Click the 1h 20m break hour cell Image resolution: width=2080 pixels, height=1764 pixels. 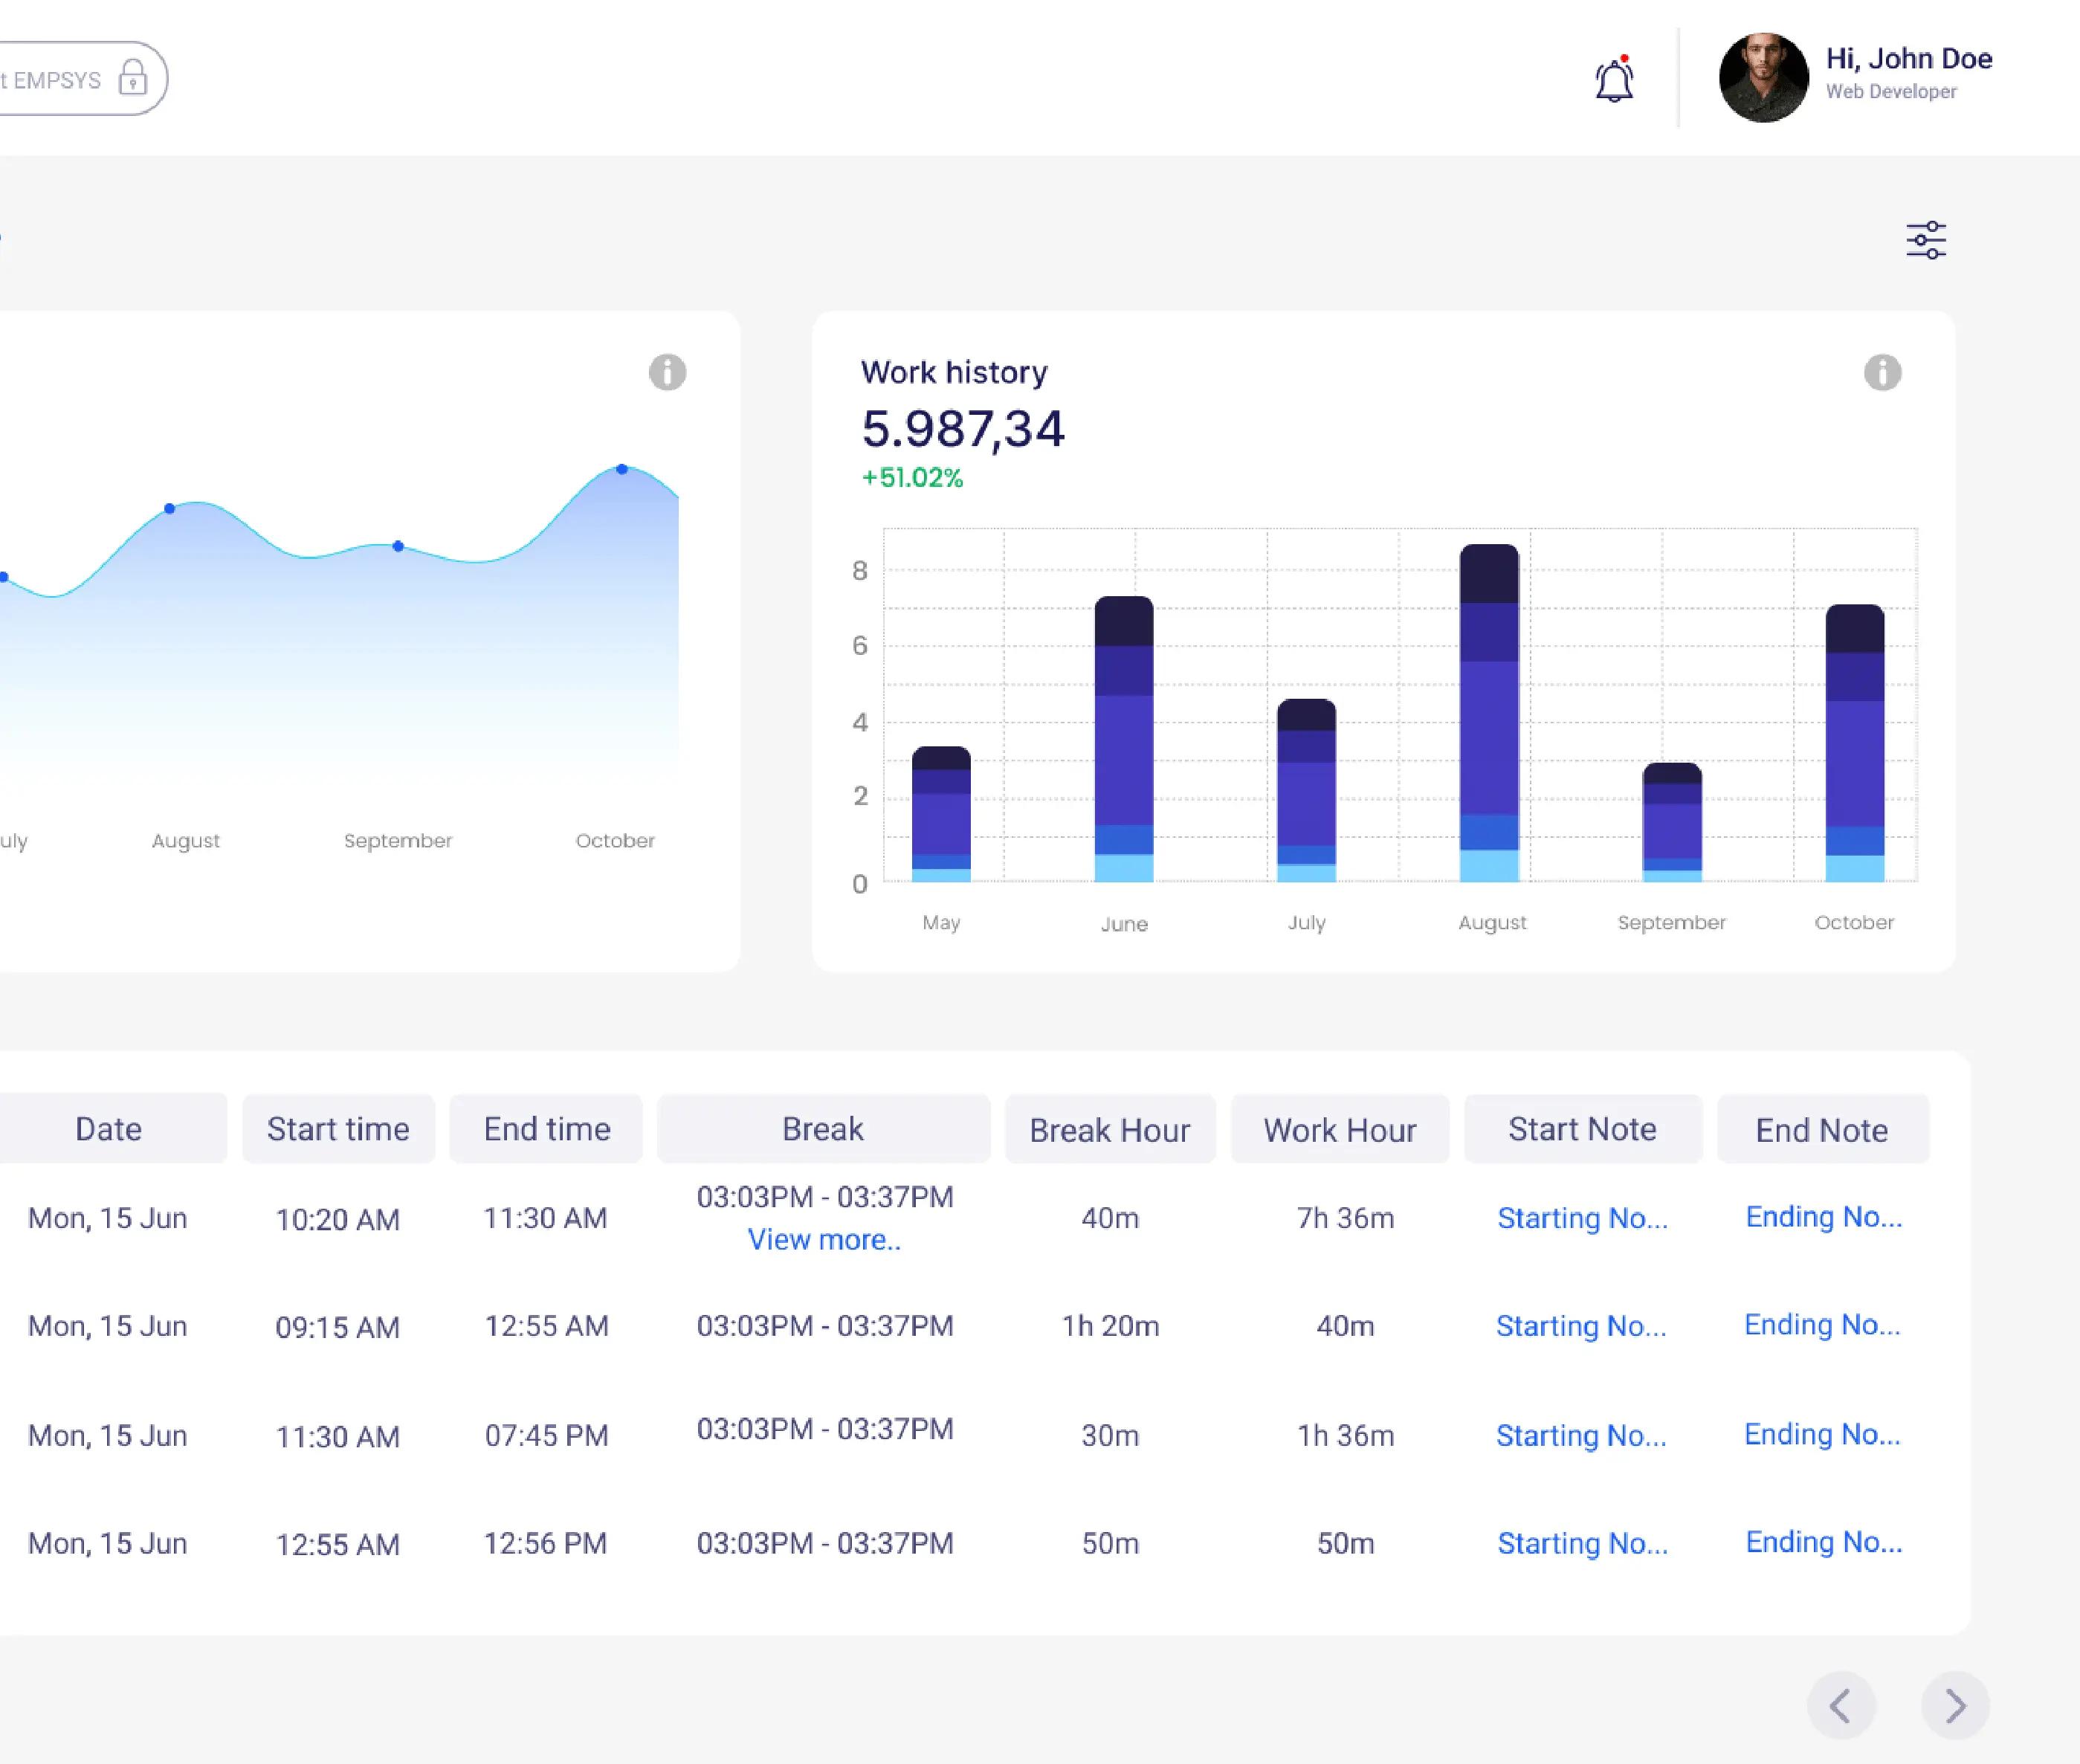1110,1326
